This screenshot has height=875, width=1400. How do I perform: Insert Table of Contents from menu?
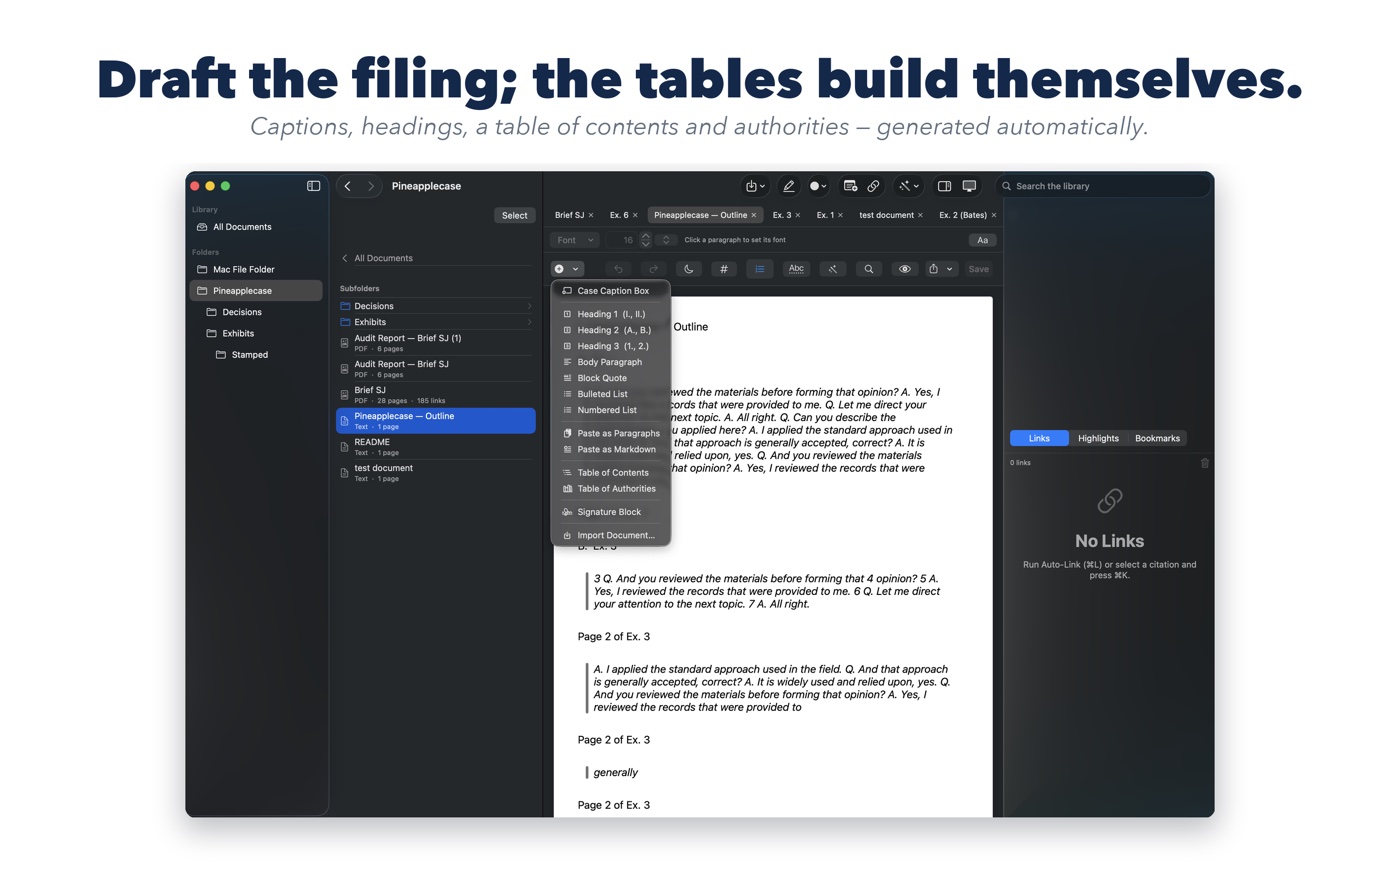(611, 473)
